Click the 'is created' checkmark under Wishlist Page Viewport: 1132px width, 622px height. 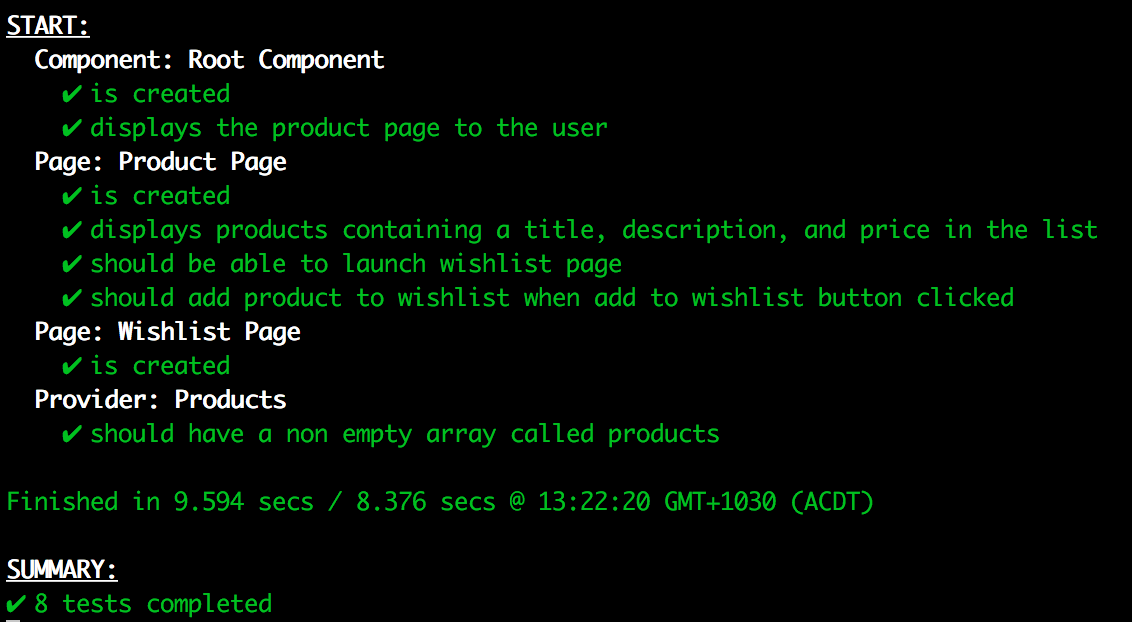[71, 366]
